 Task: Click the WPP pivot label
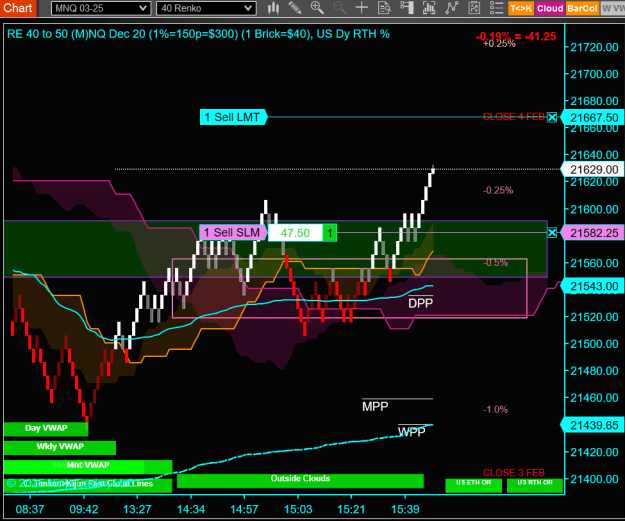[412, 432]
